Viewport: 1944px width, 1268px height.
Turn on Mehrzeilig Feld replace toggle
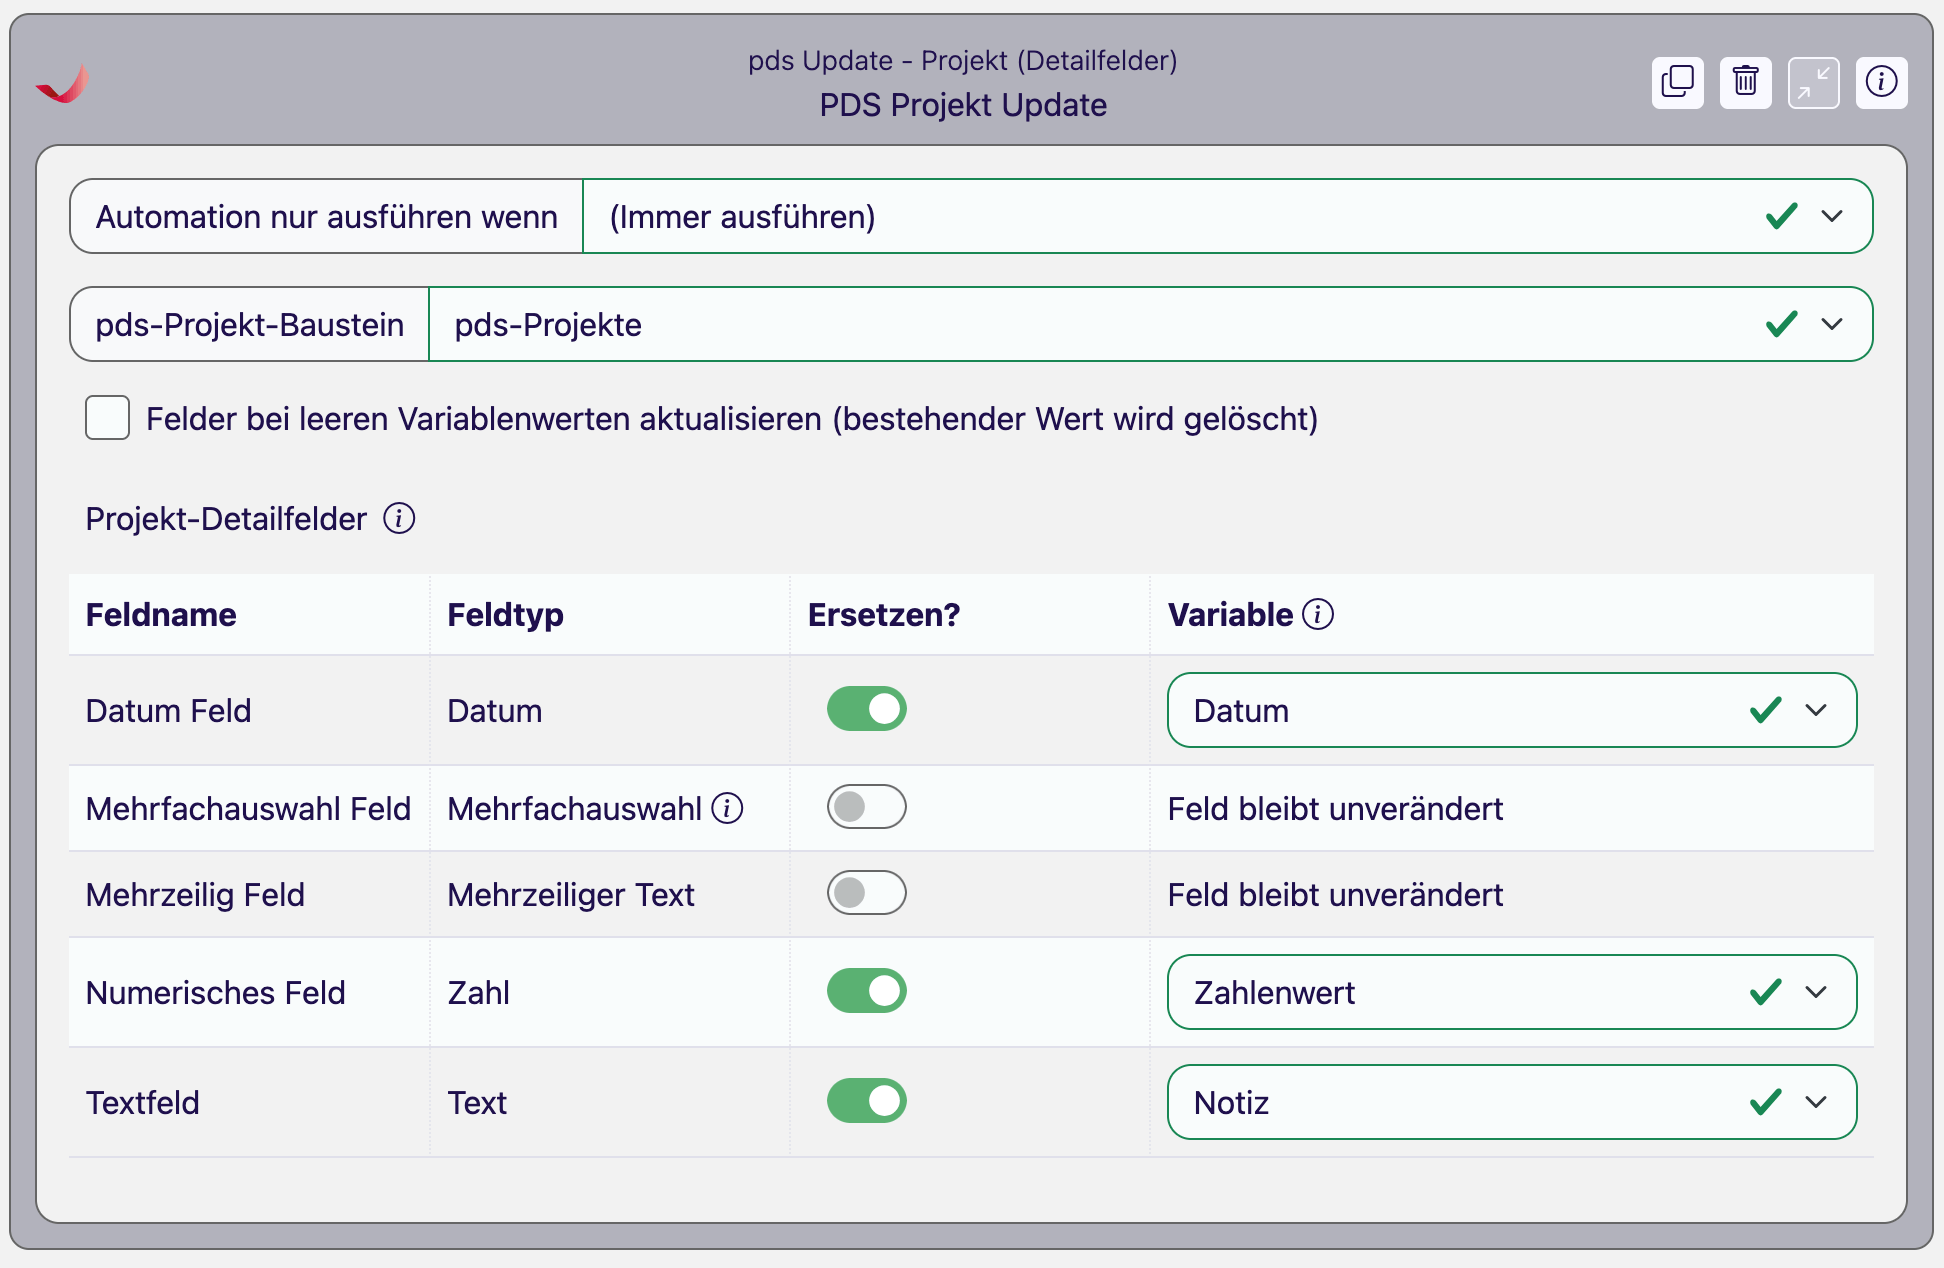point(866,893)
